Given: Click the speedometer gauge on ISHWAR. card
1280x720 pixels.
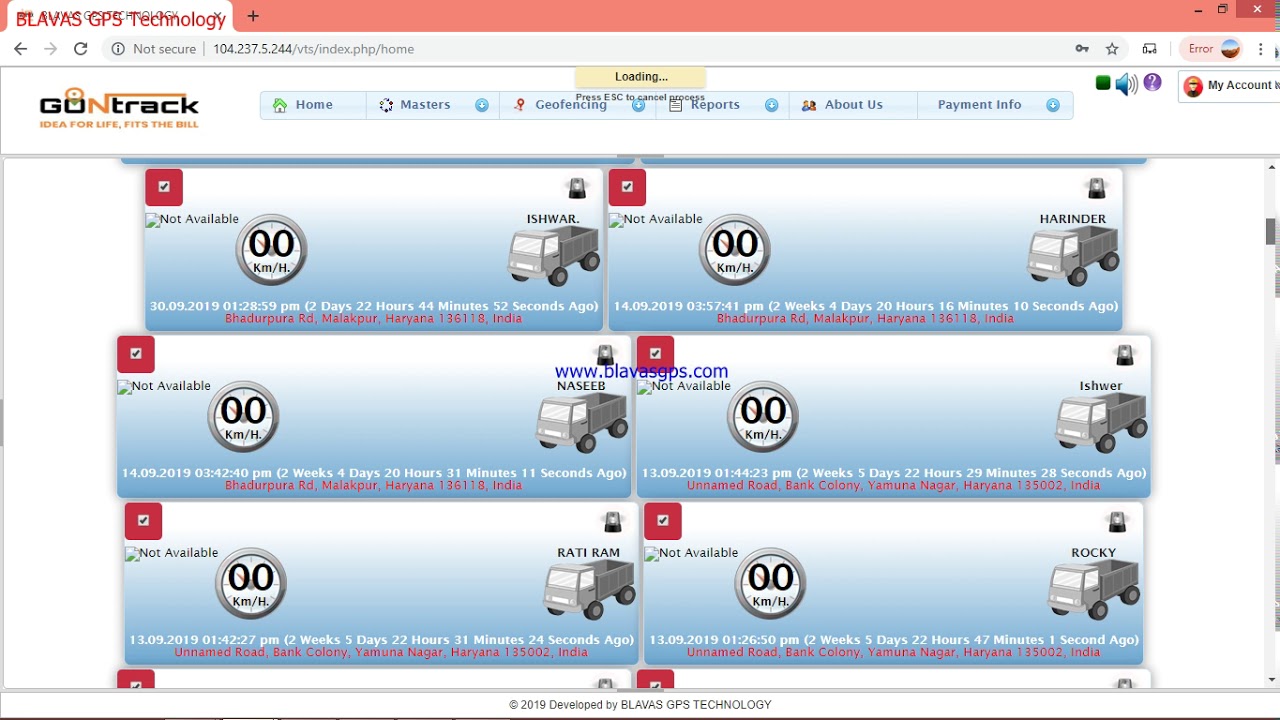Looking at the screenshot, I should point(271,250).
